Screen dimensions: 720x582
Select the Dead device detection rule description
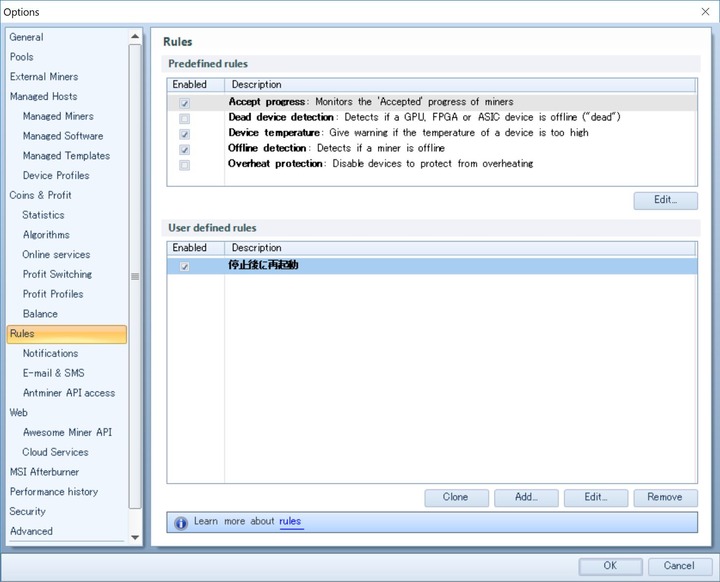tap(425, 117)
